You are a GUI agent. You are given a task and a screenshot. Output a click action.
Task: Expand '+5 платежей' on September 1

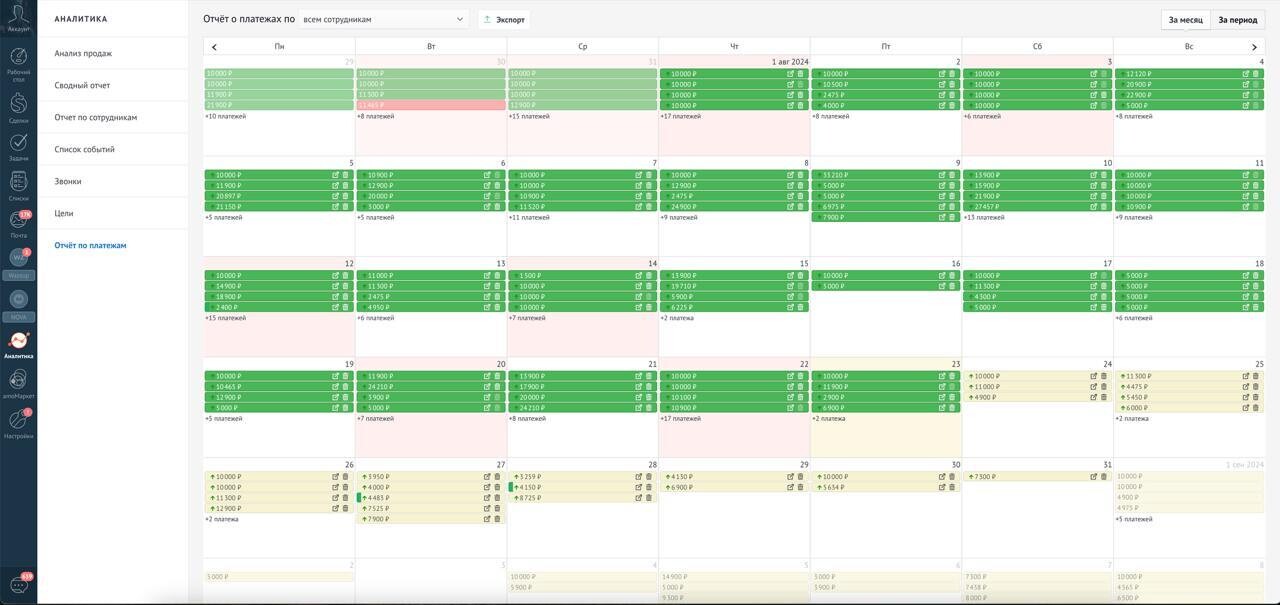pyautogui.click(x=1134, y=519)
